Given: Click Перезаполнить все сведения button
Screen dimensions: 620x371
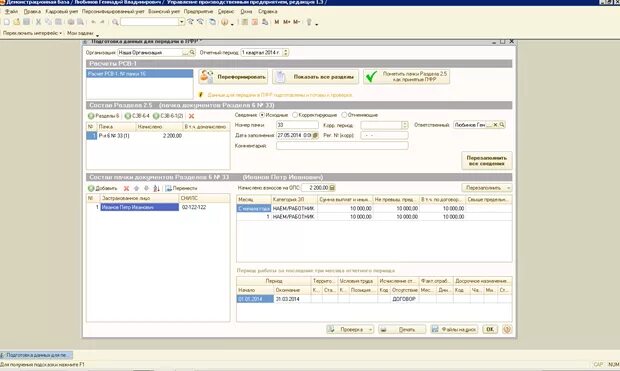Looking at the screenshot, I should click(x=487, y=161).
